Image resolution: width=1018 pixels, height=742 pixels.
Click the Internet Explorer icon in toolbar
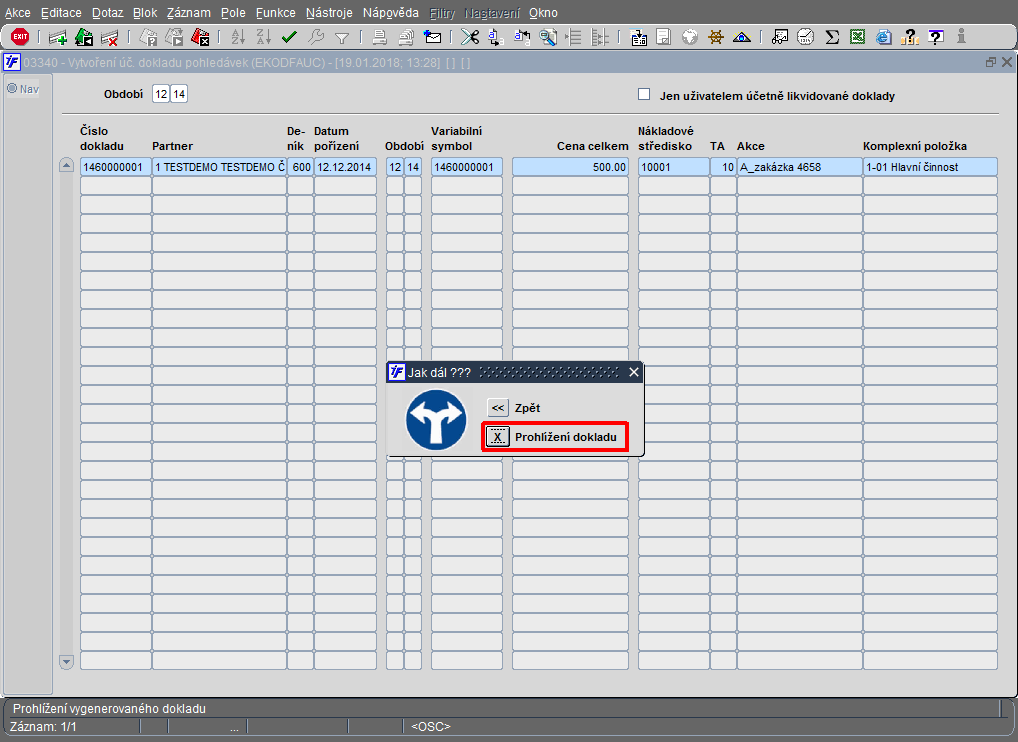click(884, 37)
